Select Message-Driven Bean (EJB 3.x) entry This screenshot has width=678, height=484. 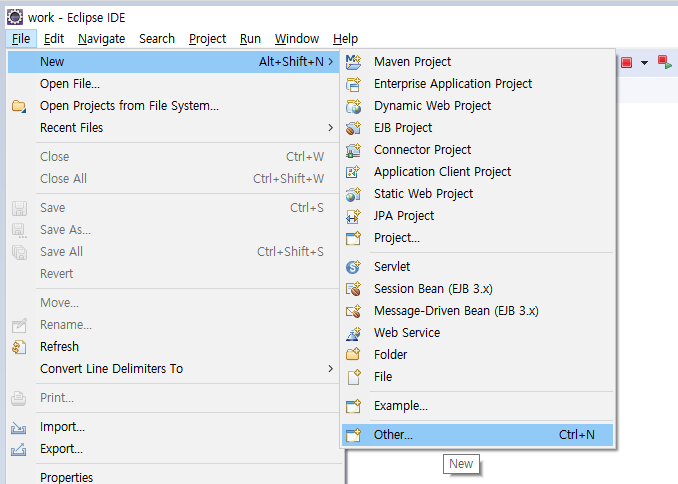click(x=478, y=311)
